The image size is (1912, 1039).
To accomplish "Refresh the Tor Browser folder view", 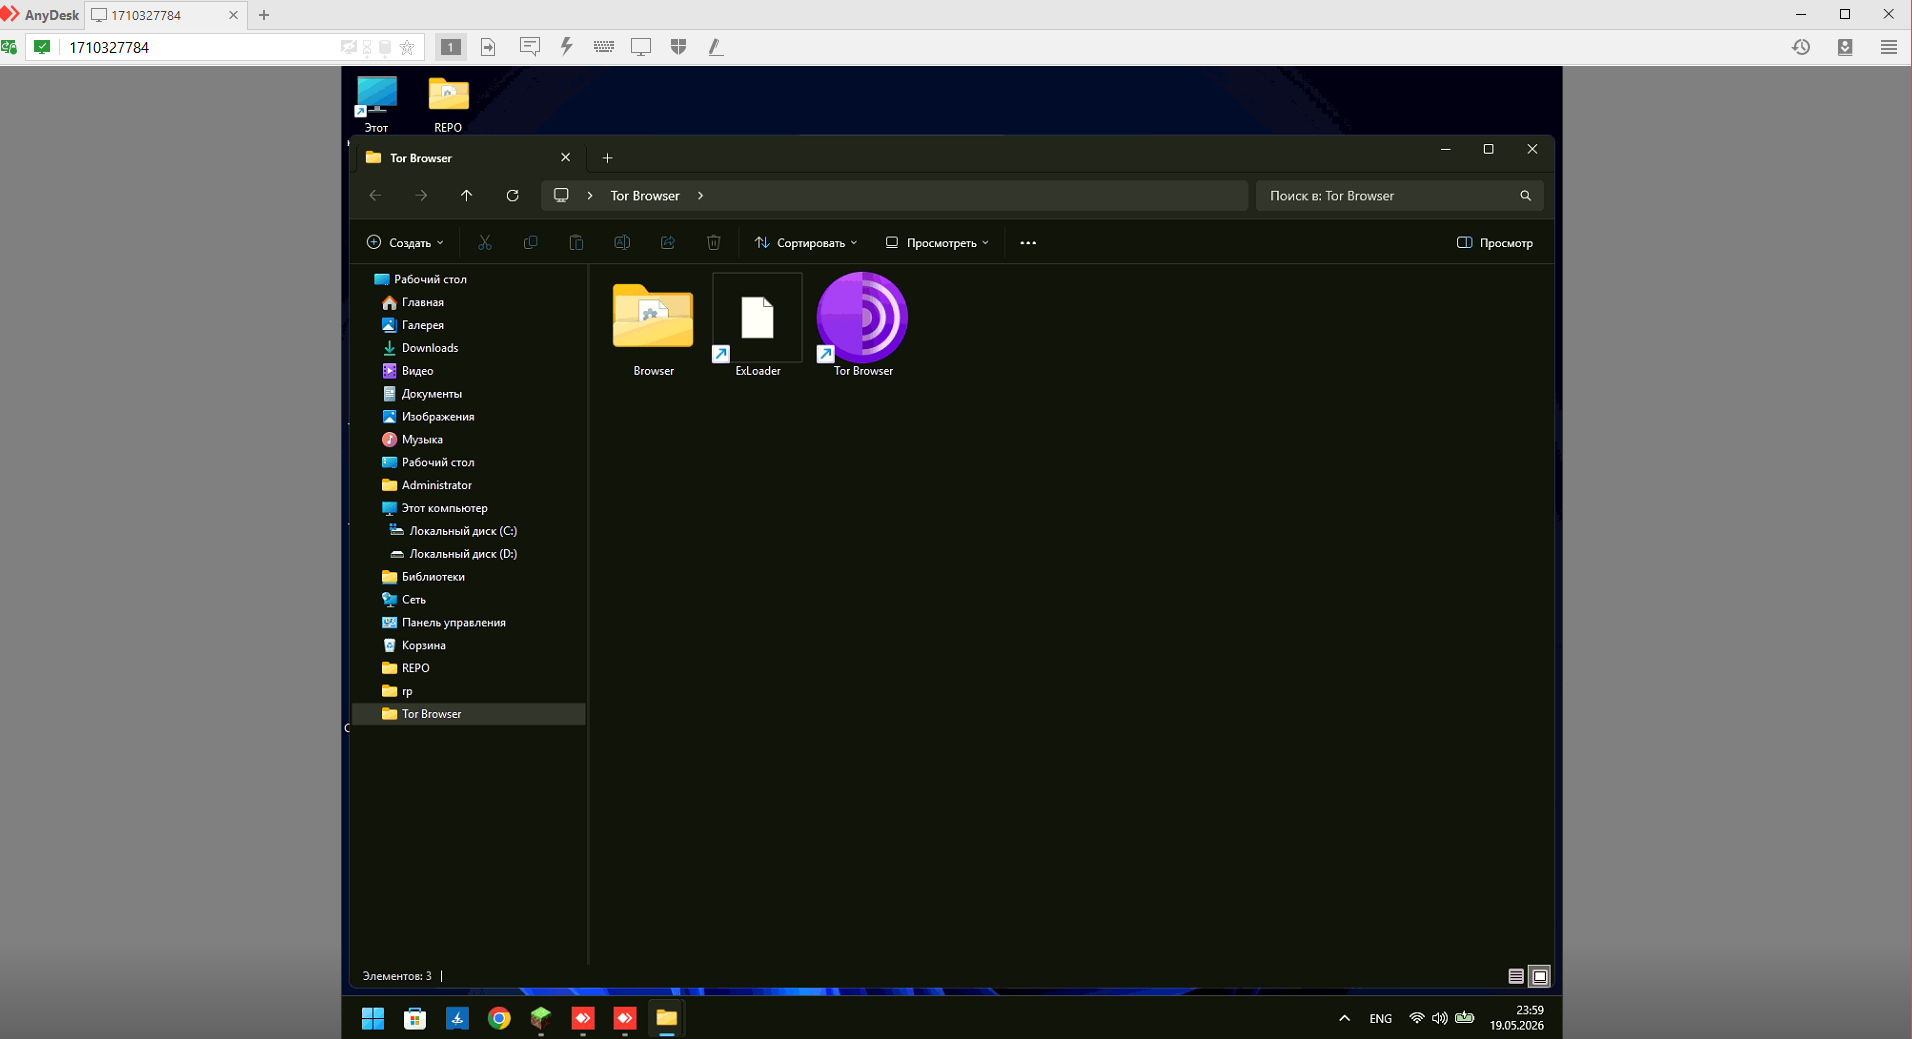I will click(512, 196).
